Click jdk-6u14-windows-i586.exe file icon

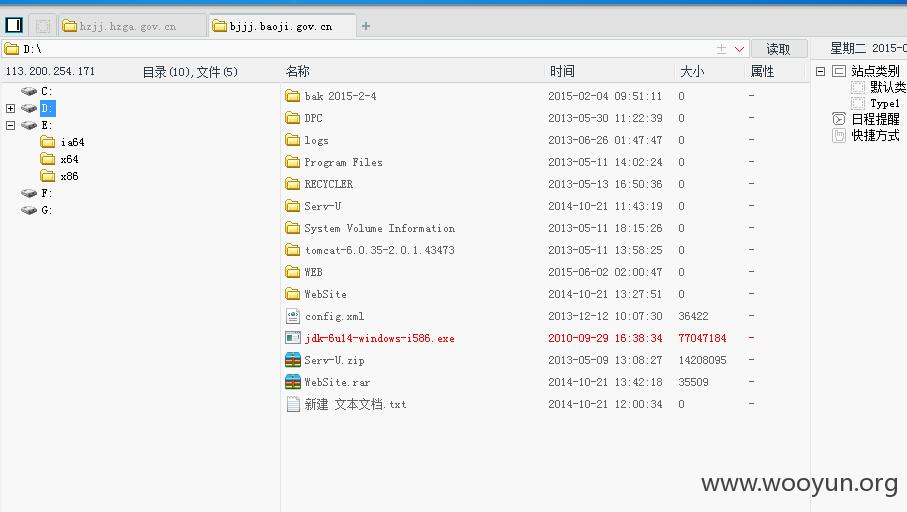pyautogui.click(x=293, y=338)
